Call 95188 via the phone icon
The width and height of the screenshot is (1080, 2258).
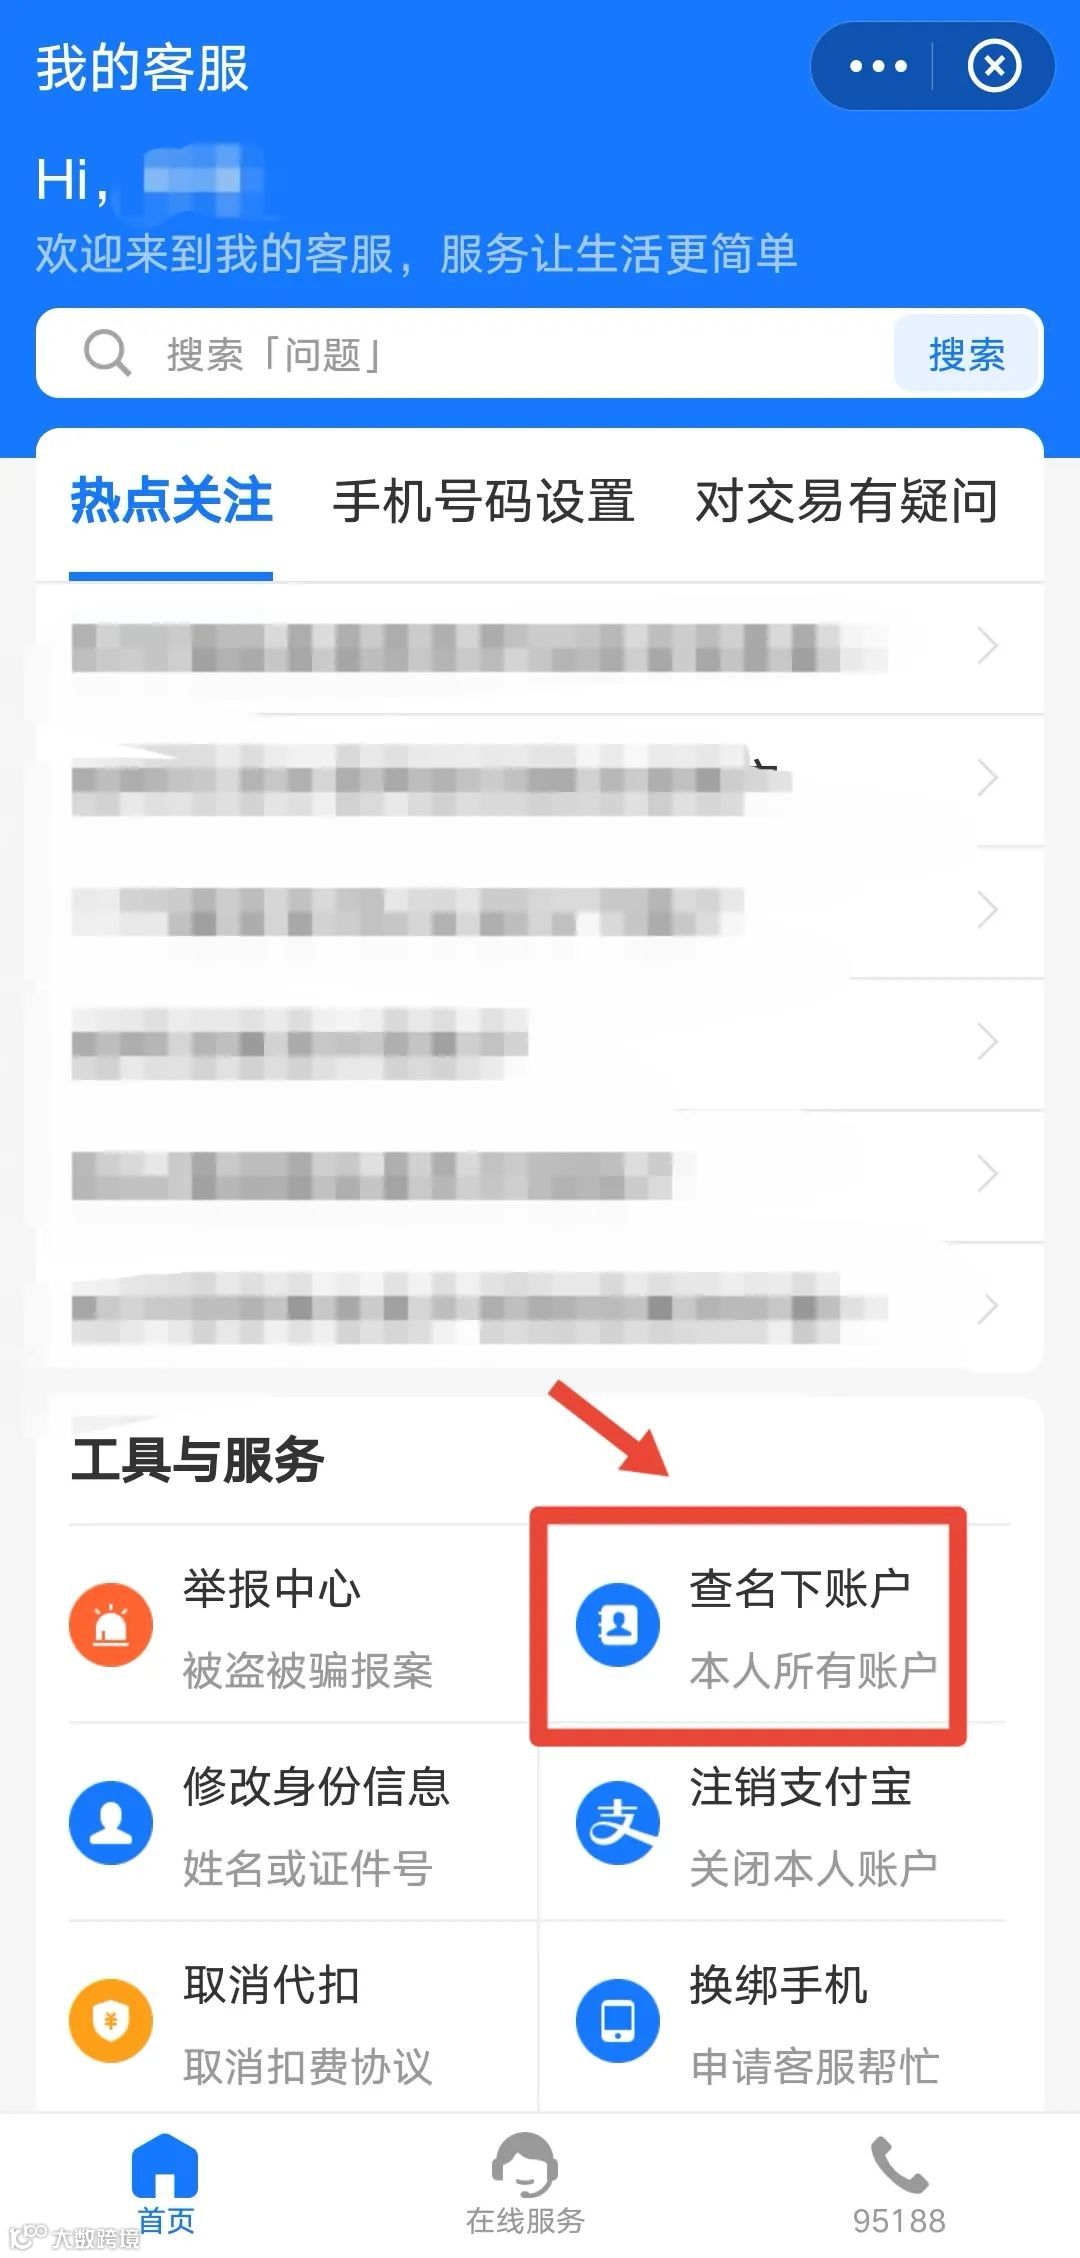pos(899,2164)
